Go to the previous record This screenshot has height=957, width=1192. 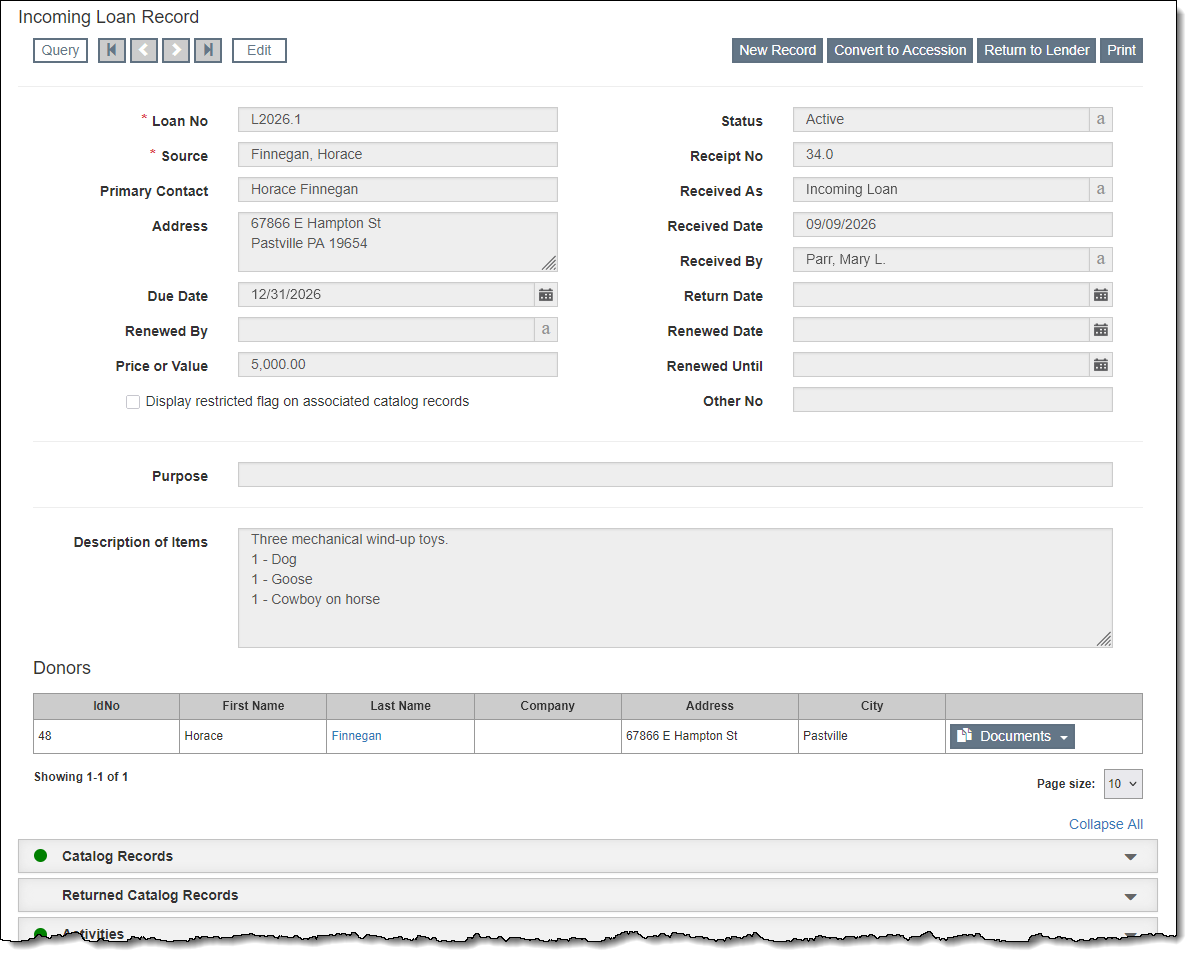click(144, 50)
